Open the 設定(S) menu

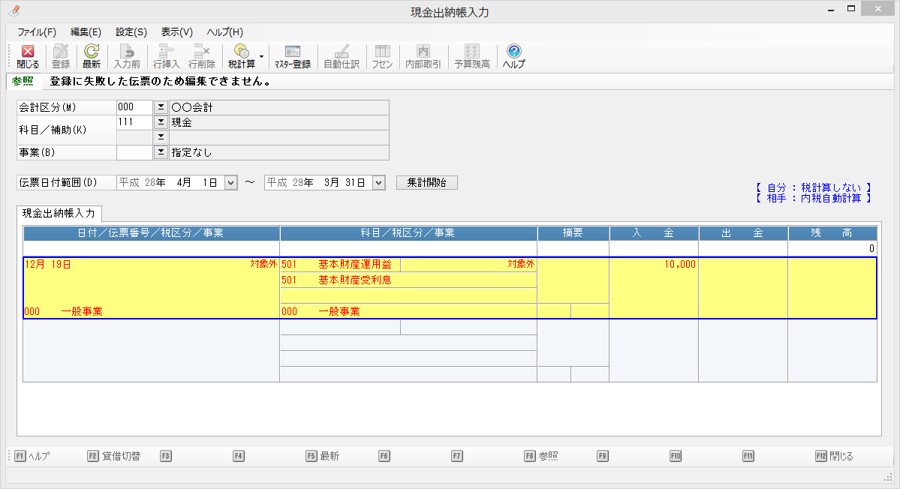tap(131, 32)
